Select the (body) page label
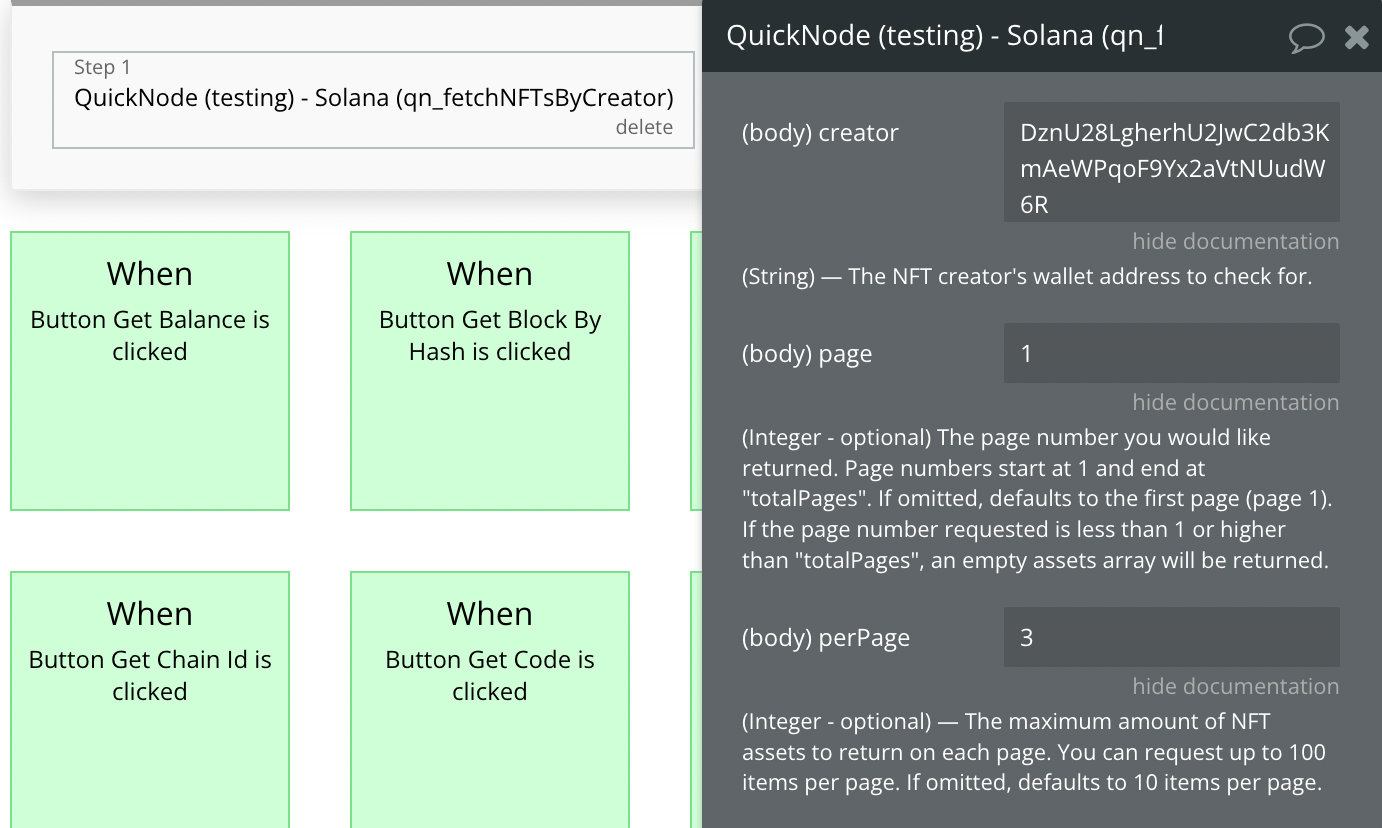Image resolution: width=1382 pixels, height=828 pixels. tap(807, 354)
